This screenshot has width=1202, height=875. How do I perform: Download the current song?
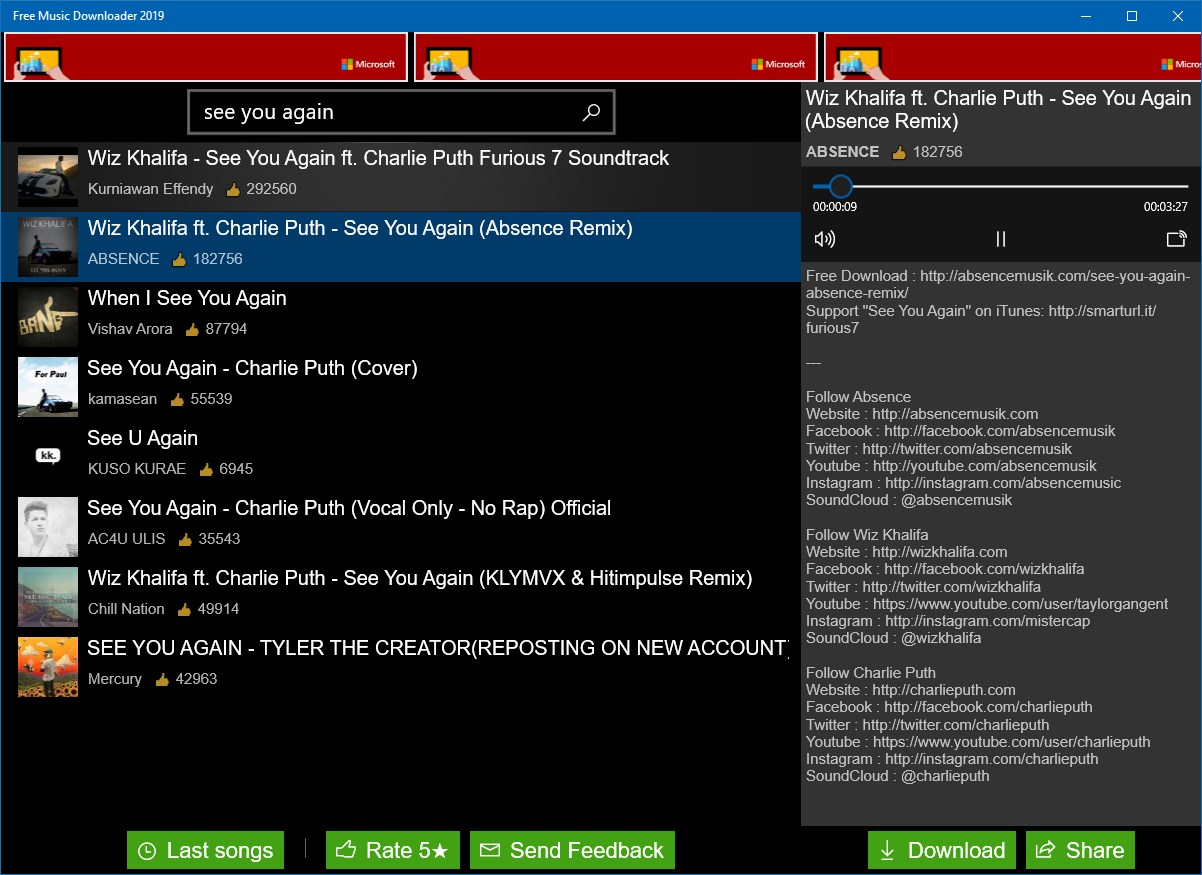[x=942, y=850]
